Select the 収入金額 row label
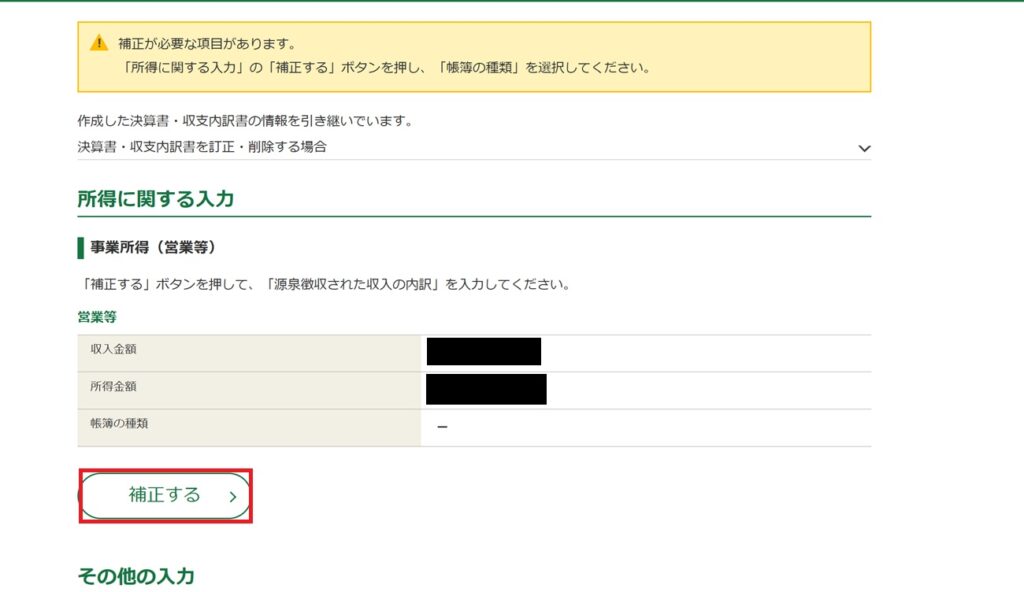Viewport: 1024px width, 592px height. 114,347
